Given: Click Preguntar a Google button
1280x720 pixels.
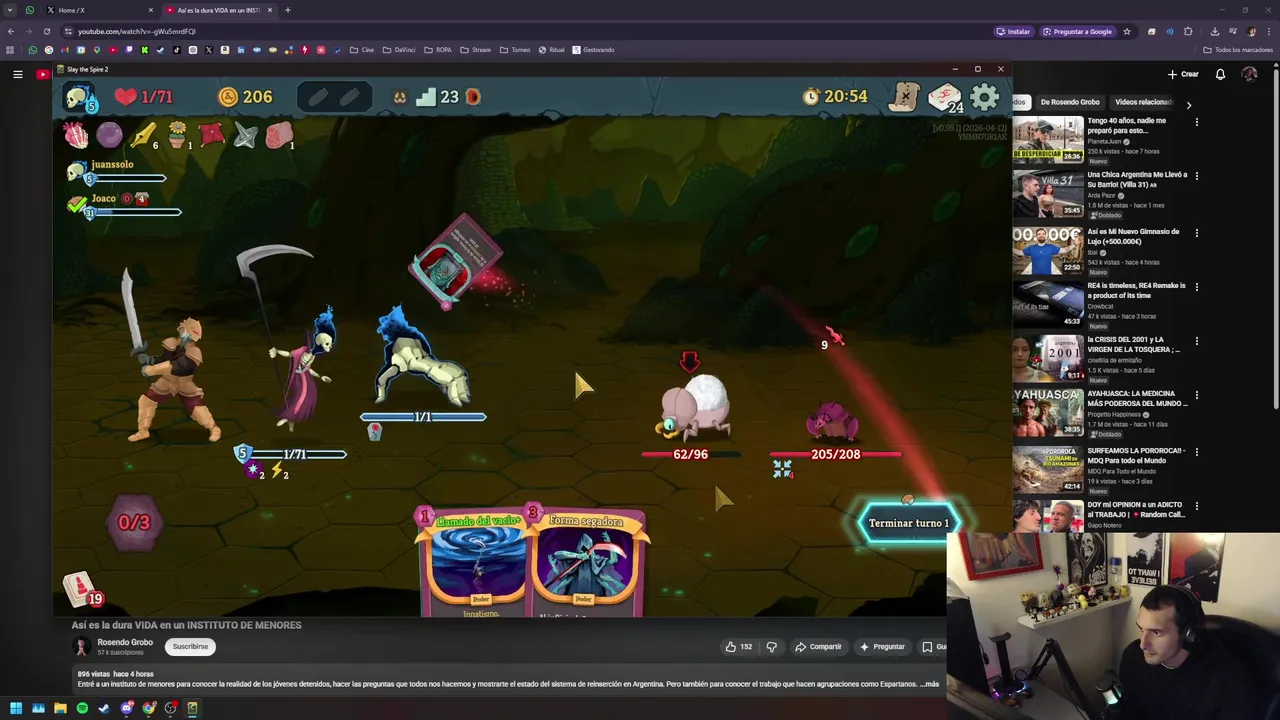Looking at the screenshot, I should pos(1077,31).
